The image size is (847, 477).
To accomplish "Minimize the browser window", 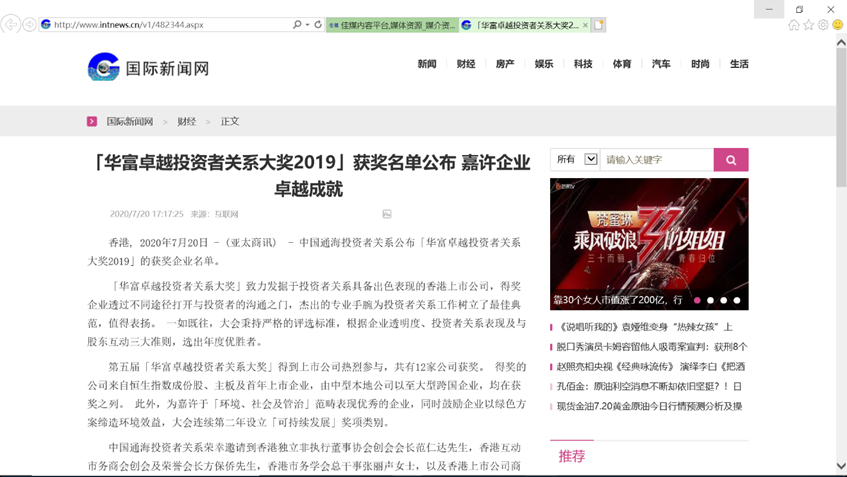I will pos(769,9).
